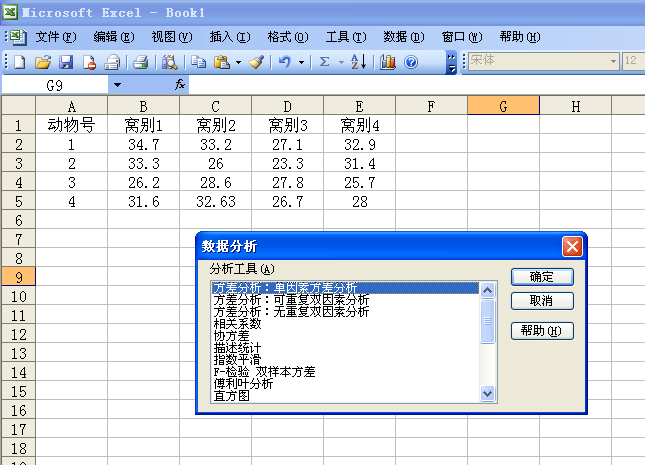Expand the Paste options dropdown arrow

click(x=238, y=63)
